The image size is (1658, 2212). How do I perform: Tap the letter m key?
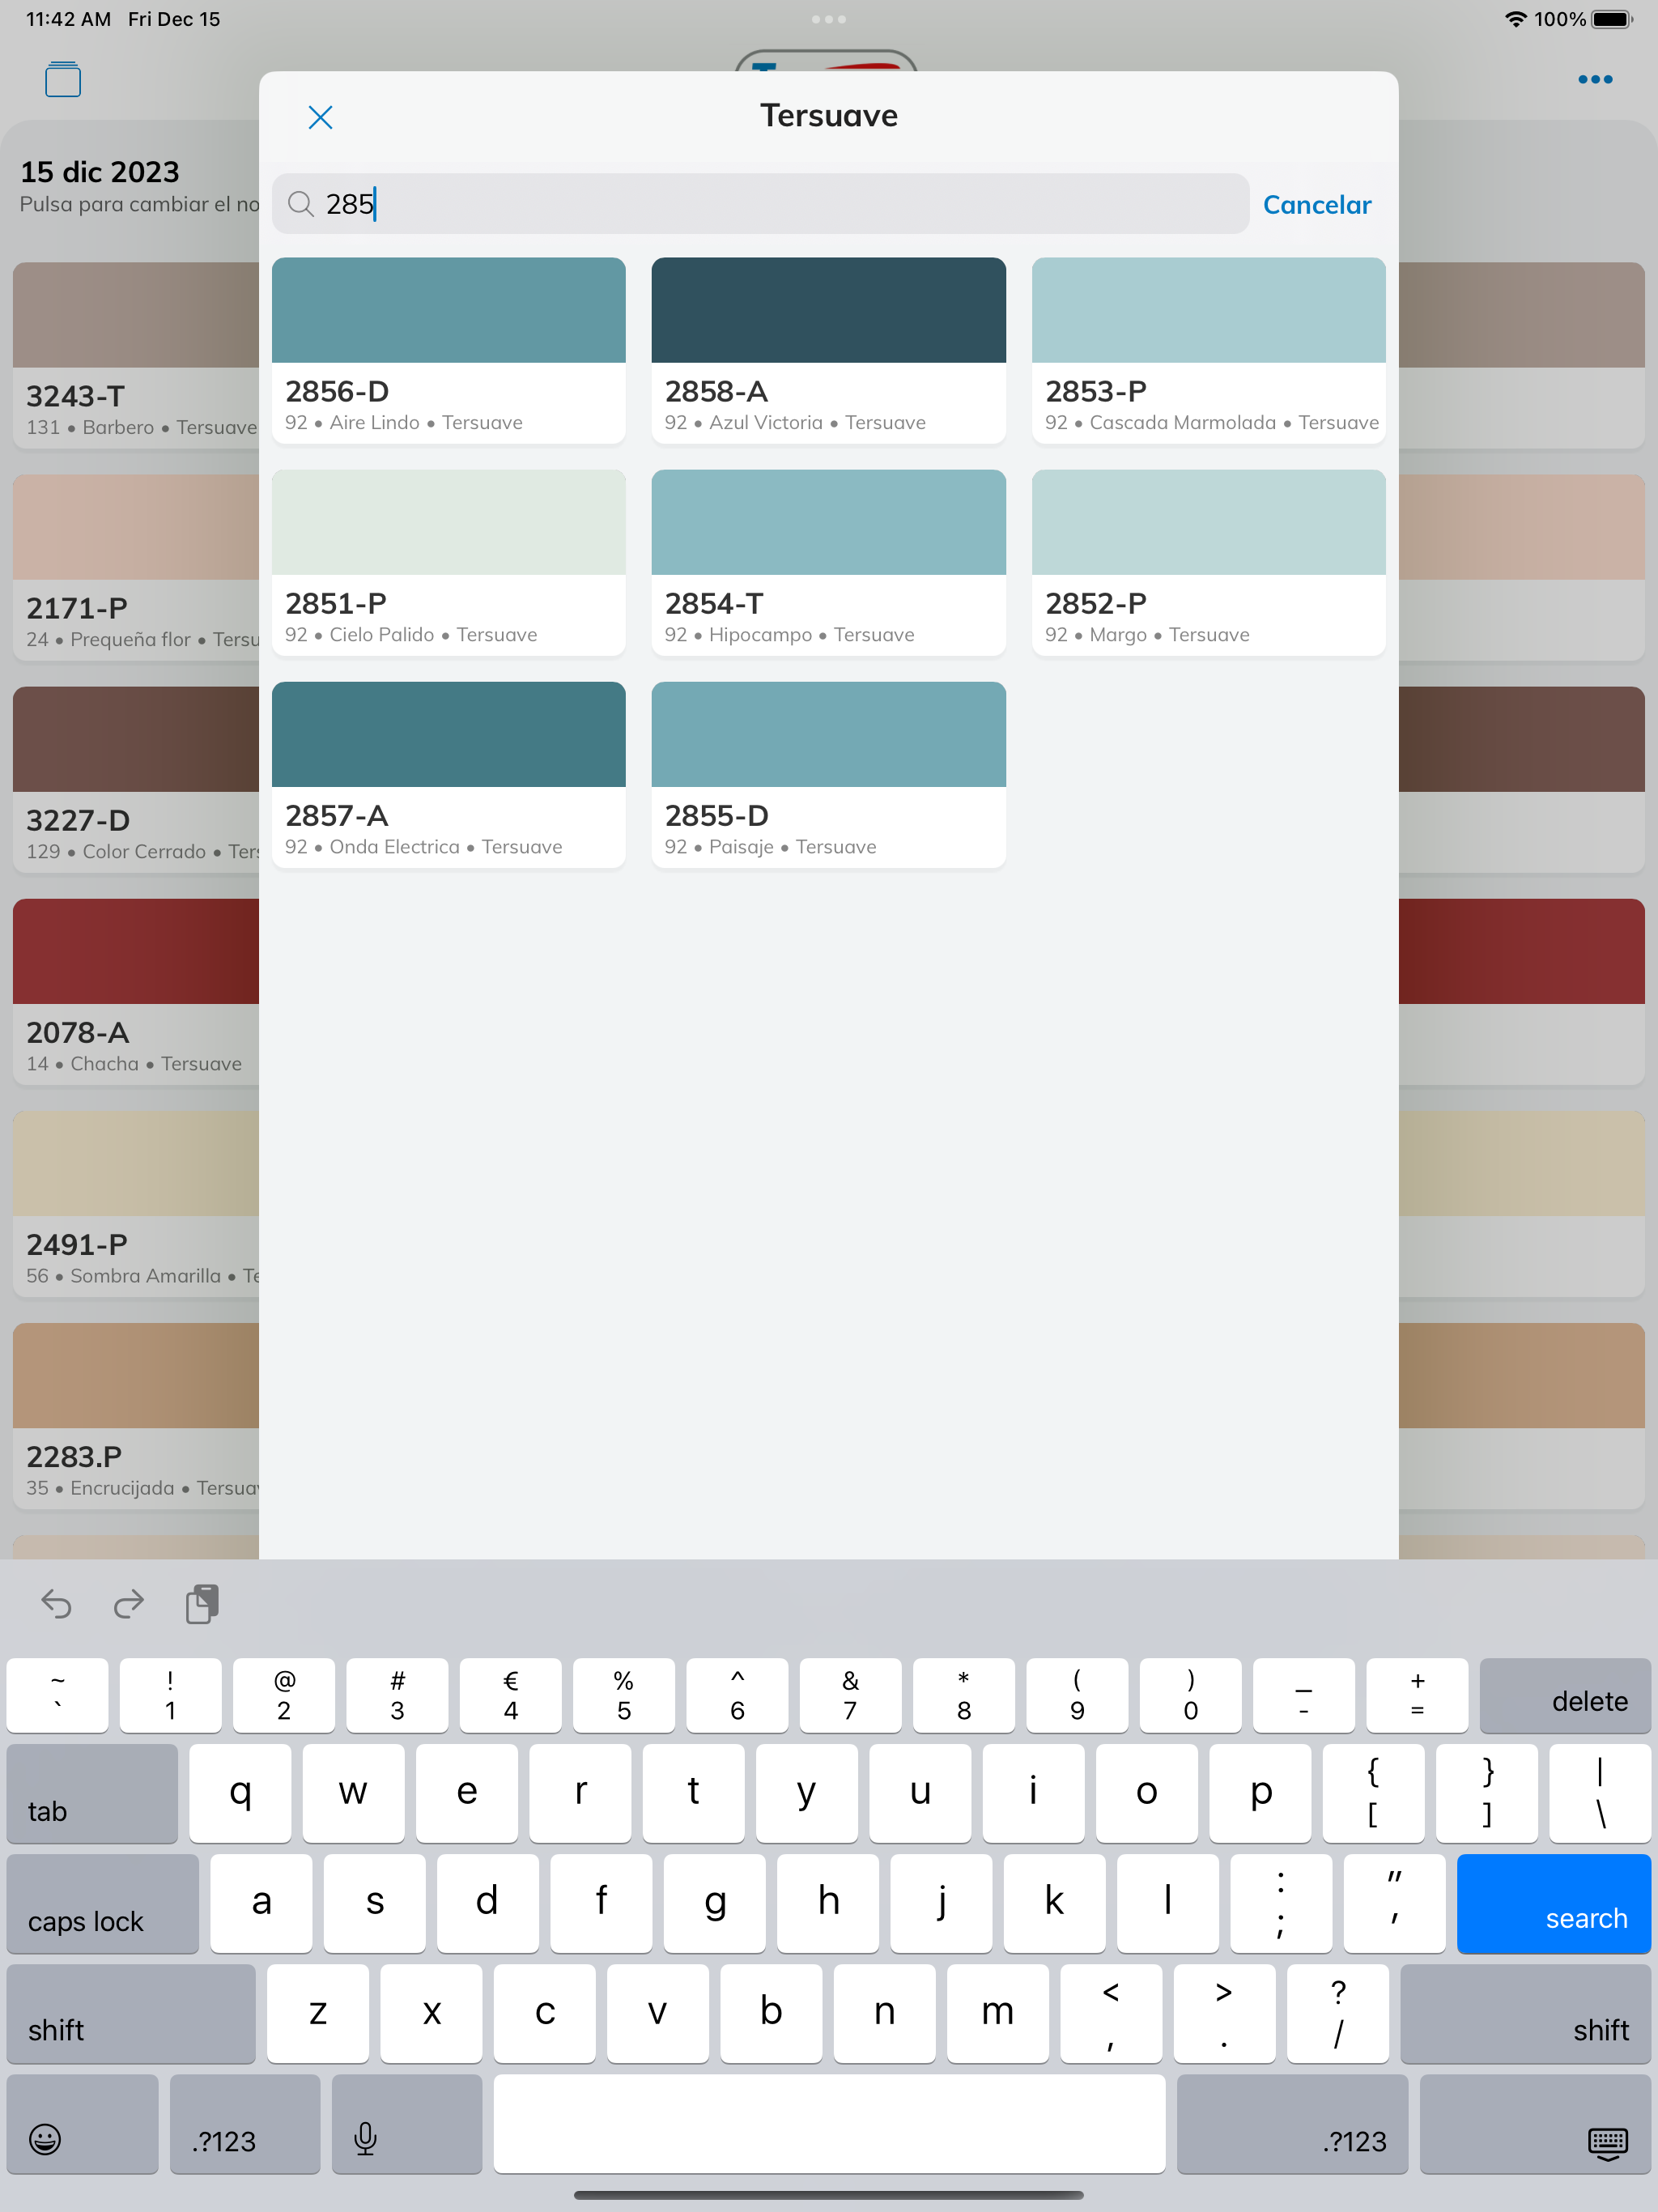[x=998, y=2013]
